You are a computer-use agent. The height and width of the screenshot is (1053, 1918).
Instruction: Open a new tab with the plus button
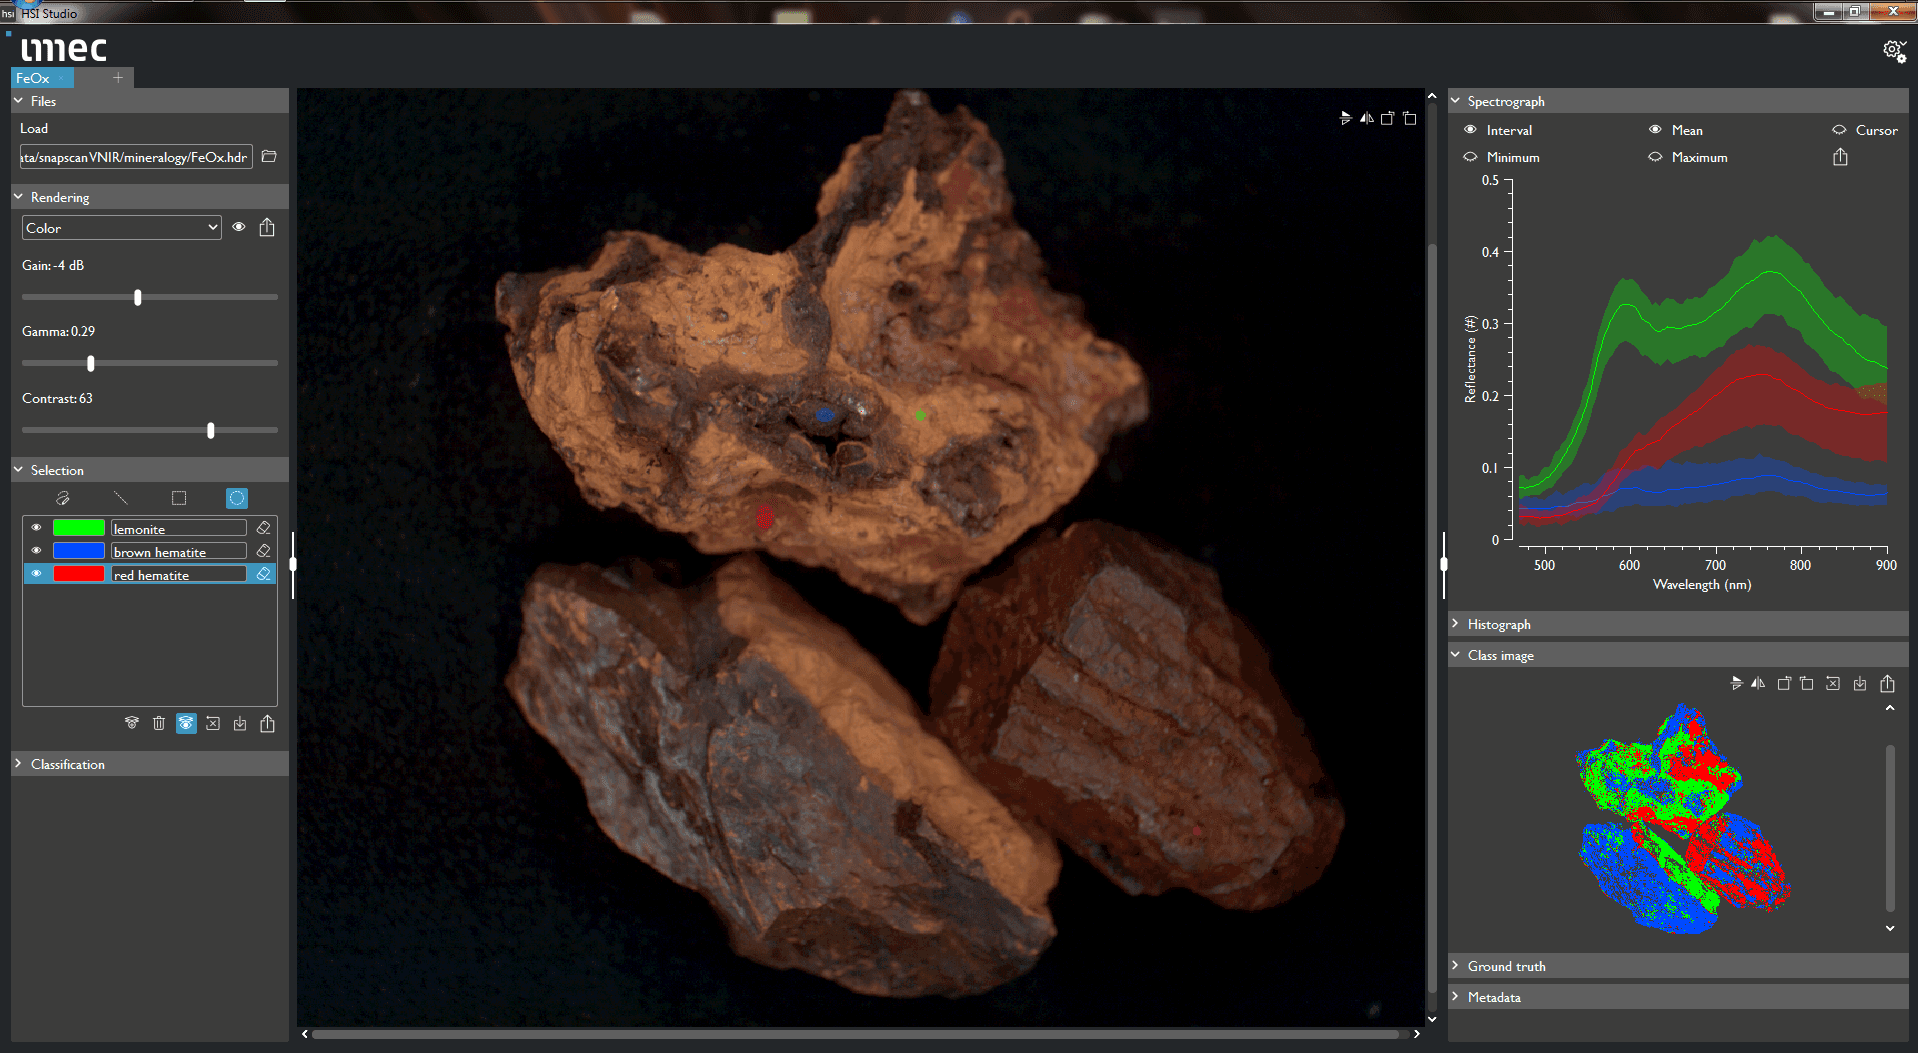pos(117,77)
